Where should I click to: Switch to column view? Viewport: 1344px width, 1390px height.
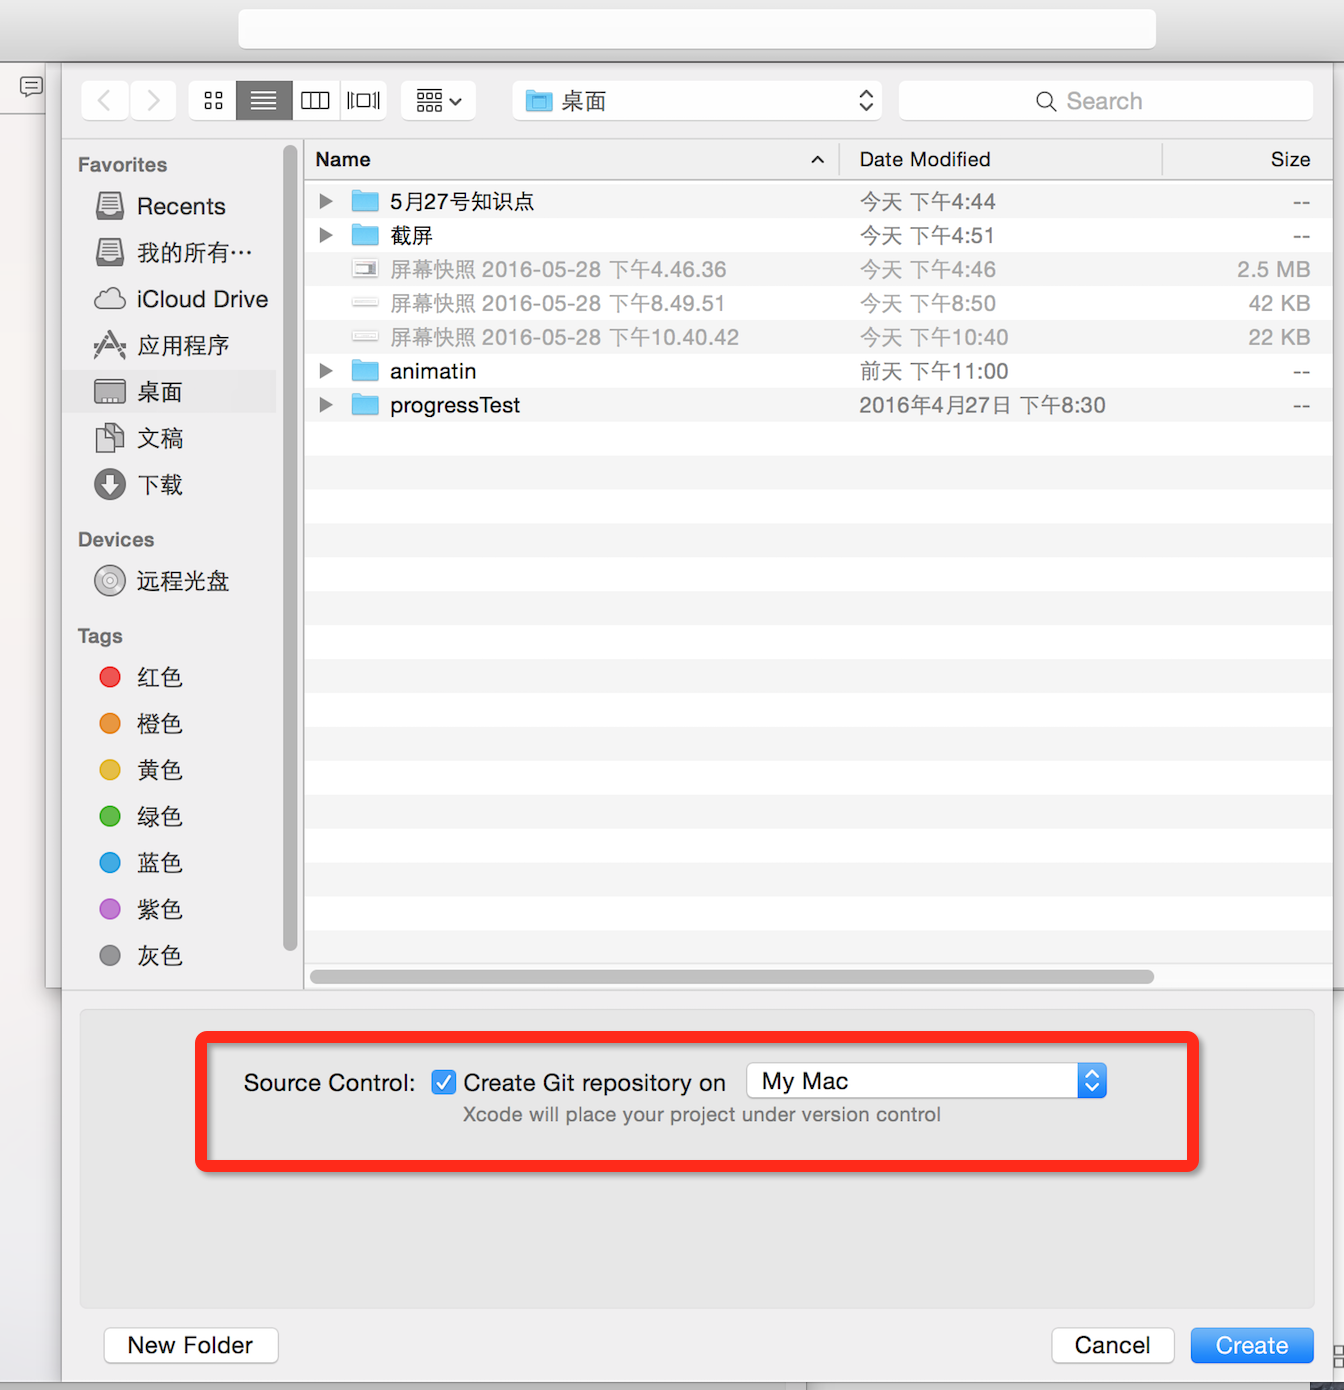coord(315,100)
